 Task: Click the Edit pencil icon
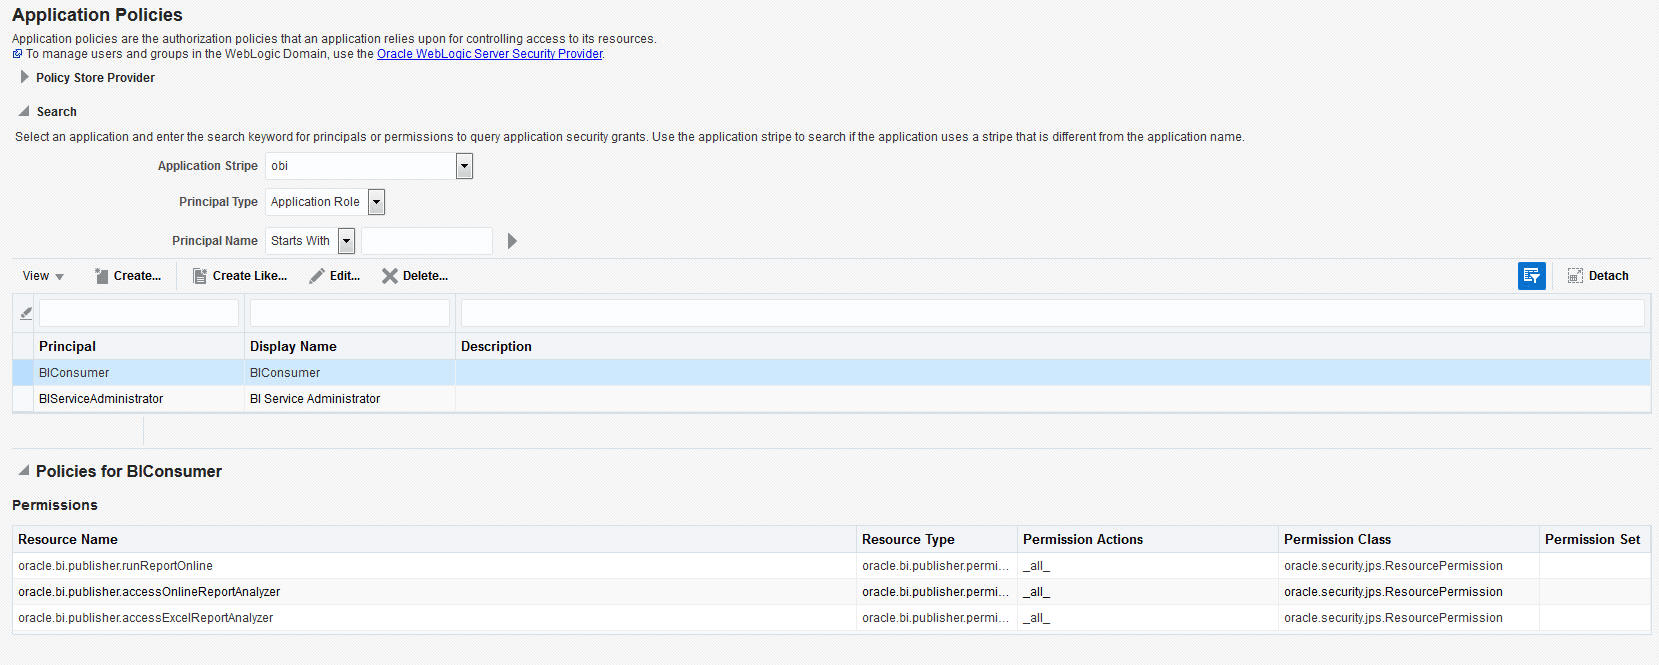[x=317, y=276]
